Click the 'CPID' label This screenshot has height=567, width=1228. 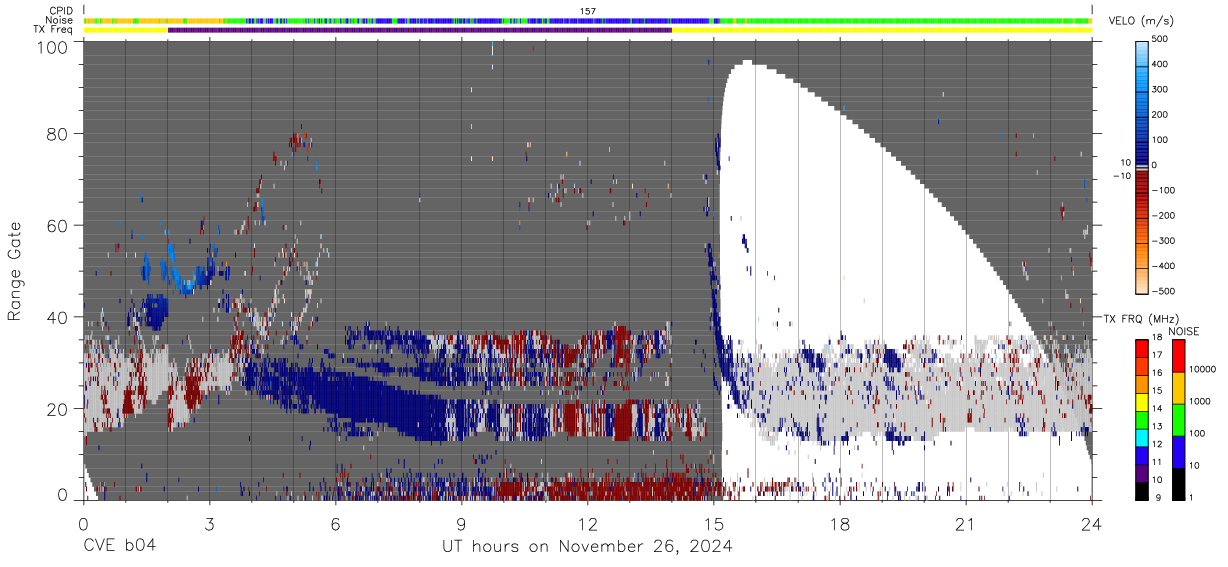pyautogui.click(x=60, y=11)
